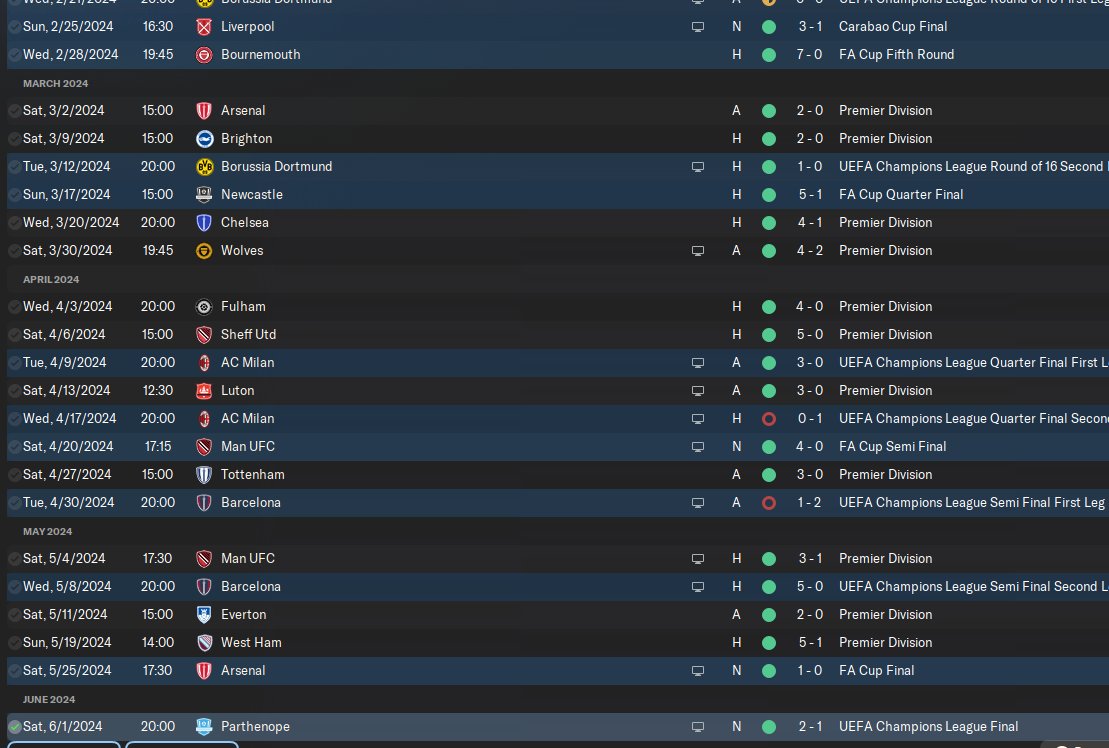
Task: Toggle the checkmark beside Sat, 3/2/2024 Arsenal fixture
Action: (x=14, y=111)
